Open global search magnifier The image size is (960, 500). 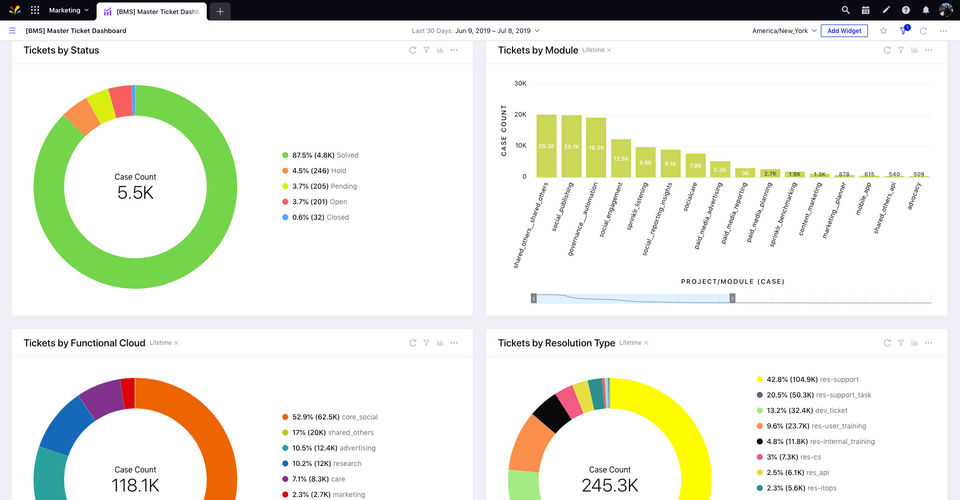[x=846, y=10]
